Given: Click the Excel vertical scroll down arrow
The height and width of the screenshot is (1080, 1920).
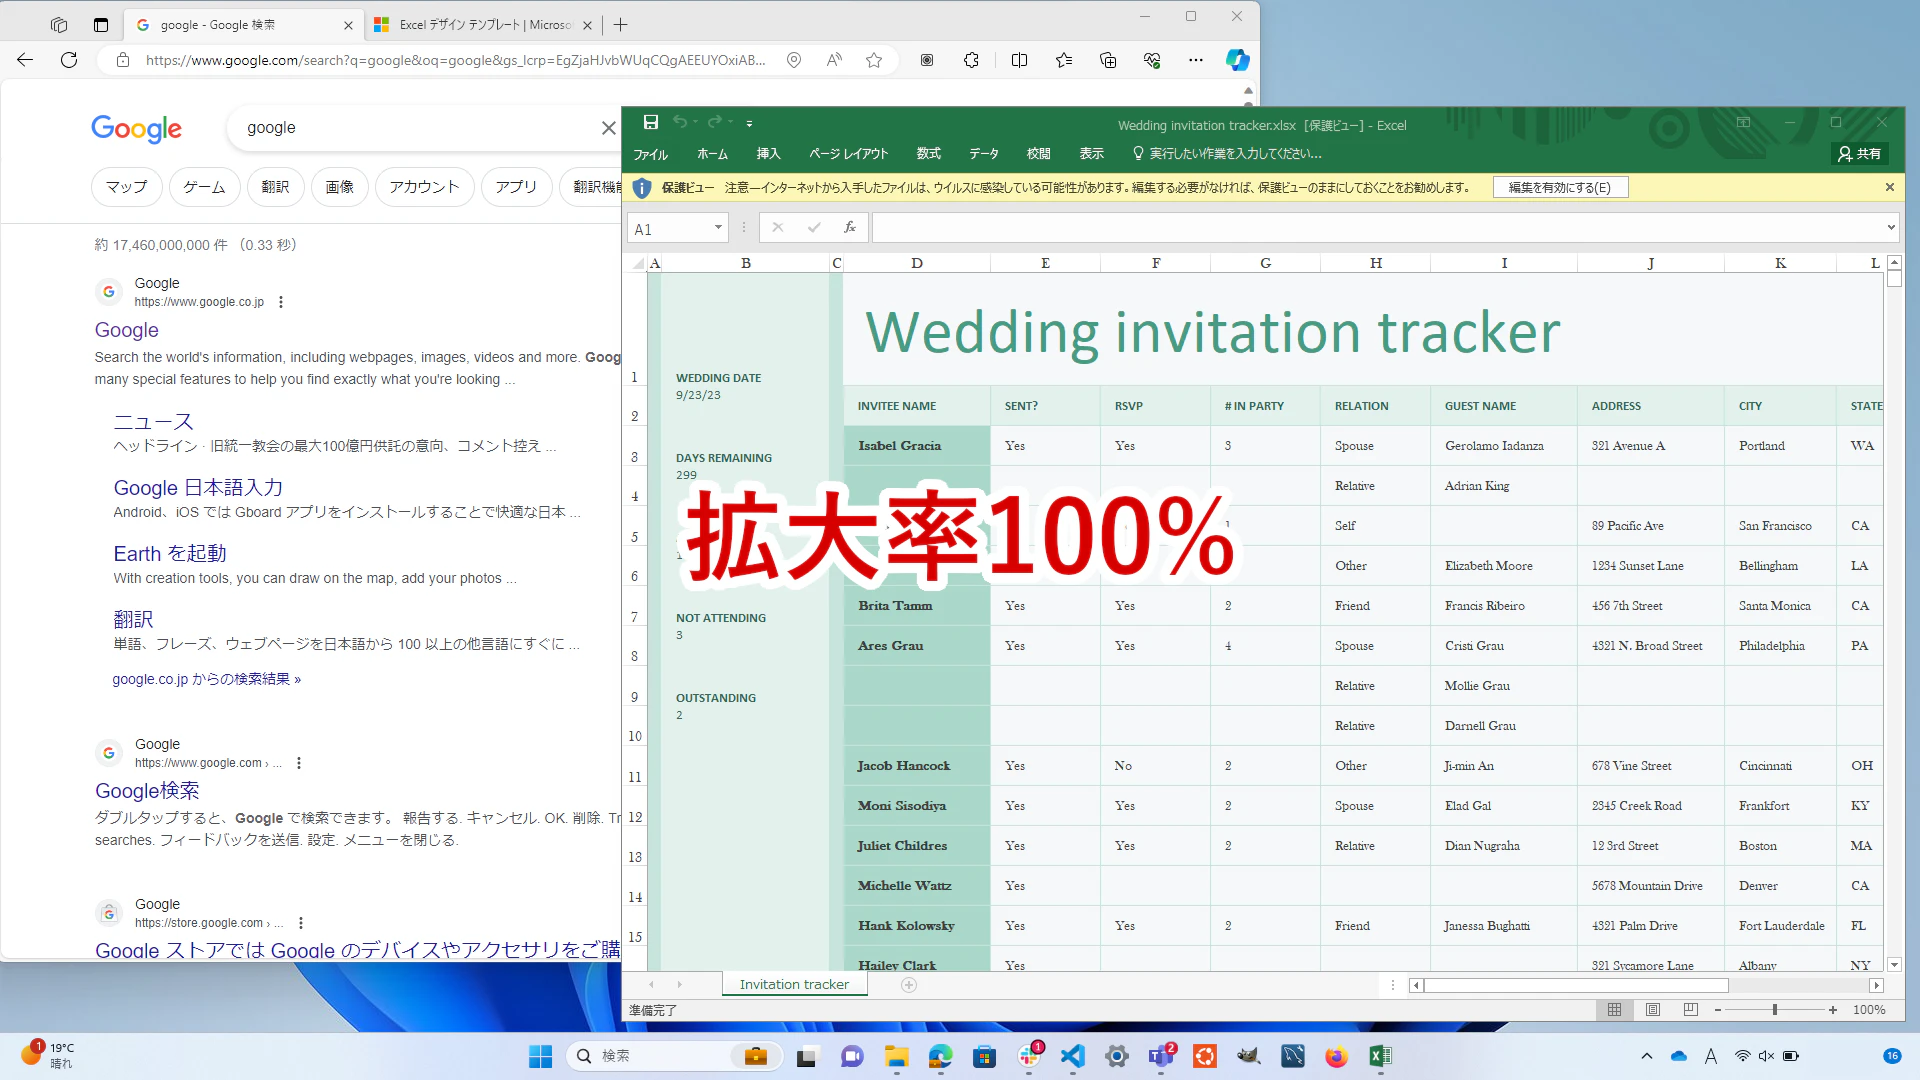Looking at the screenshot, I should [x=1894, y=965].
